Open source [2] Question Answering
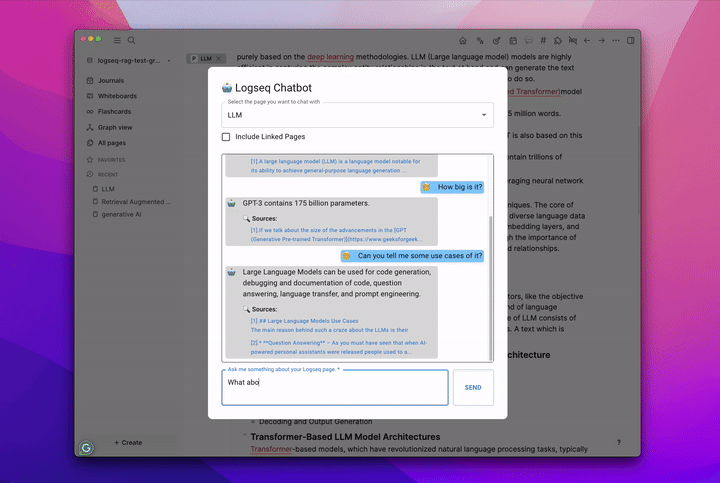 pyautogui.click(x=339, y=348)
